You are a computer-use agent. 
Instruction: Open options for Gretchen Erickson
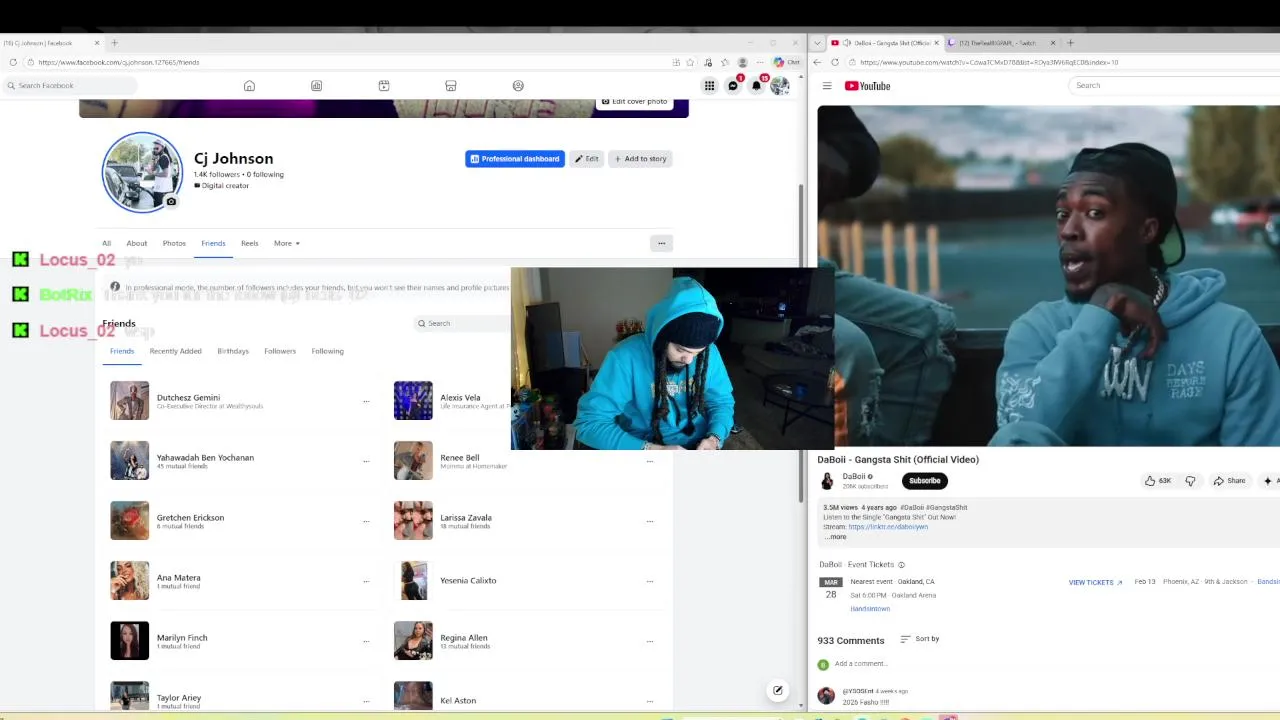pyautogui.click(x=366, y=521)
